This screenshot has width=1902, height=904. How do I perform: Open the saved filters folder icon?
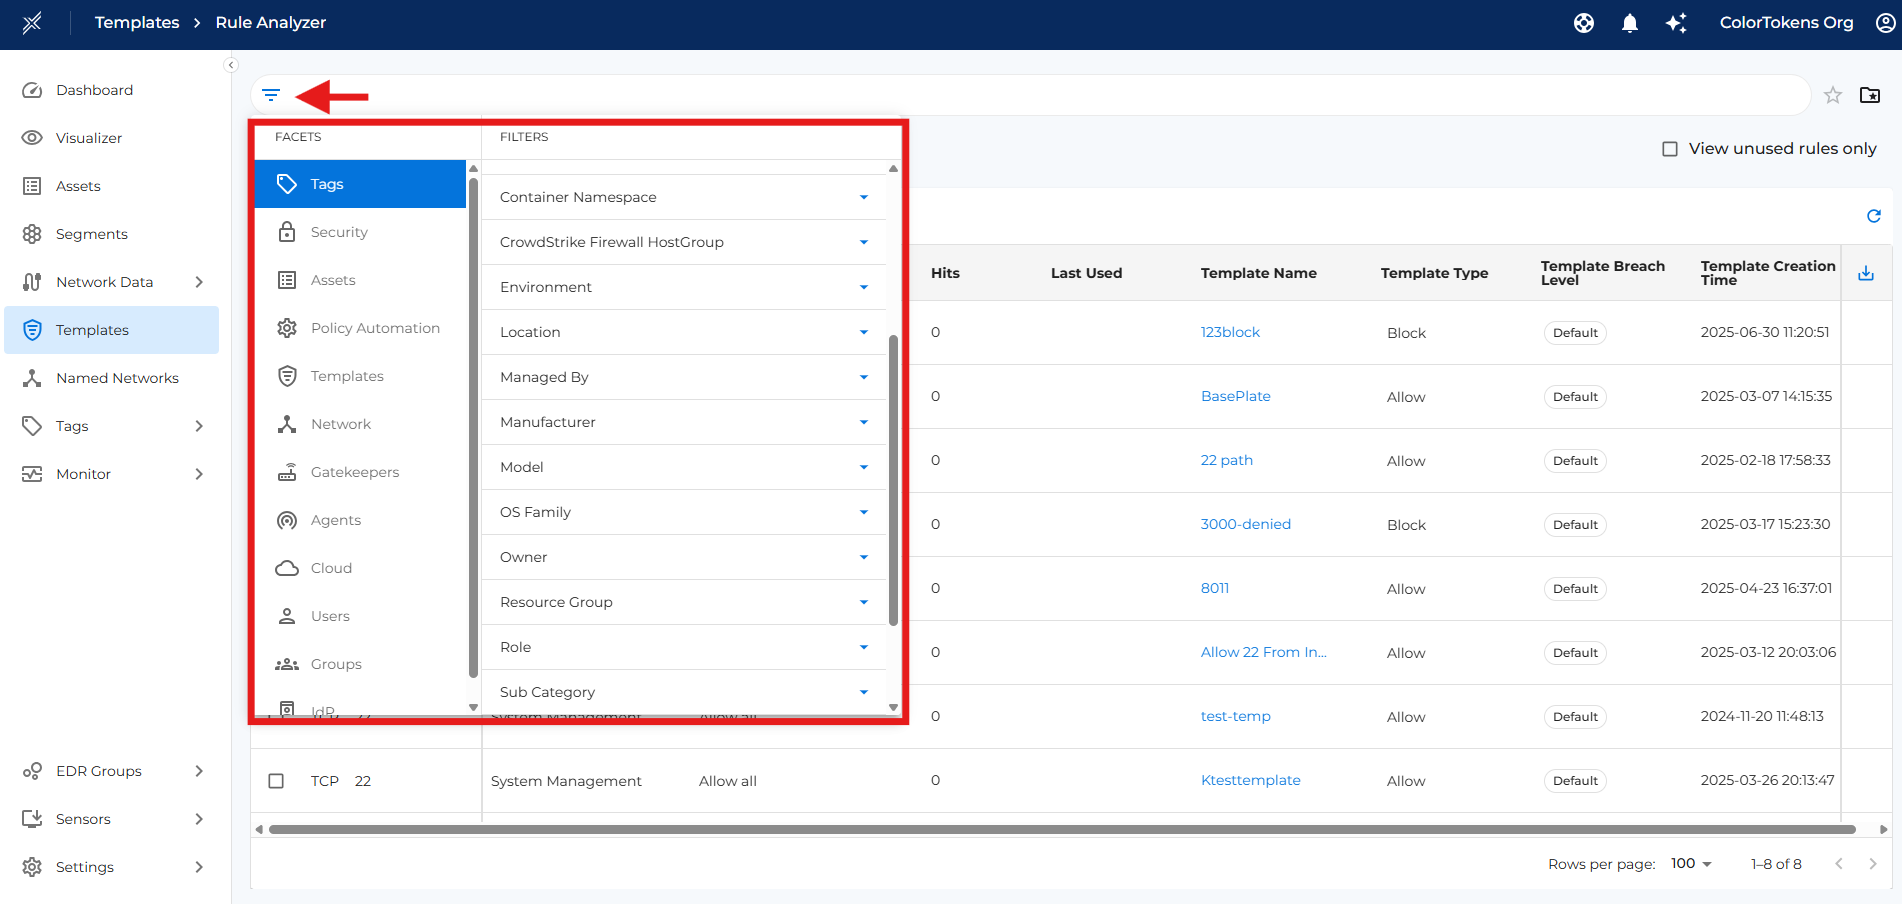pyautogui.click(x=1869, y=95)
